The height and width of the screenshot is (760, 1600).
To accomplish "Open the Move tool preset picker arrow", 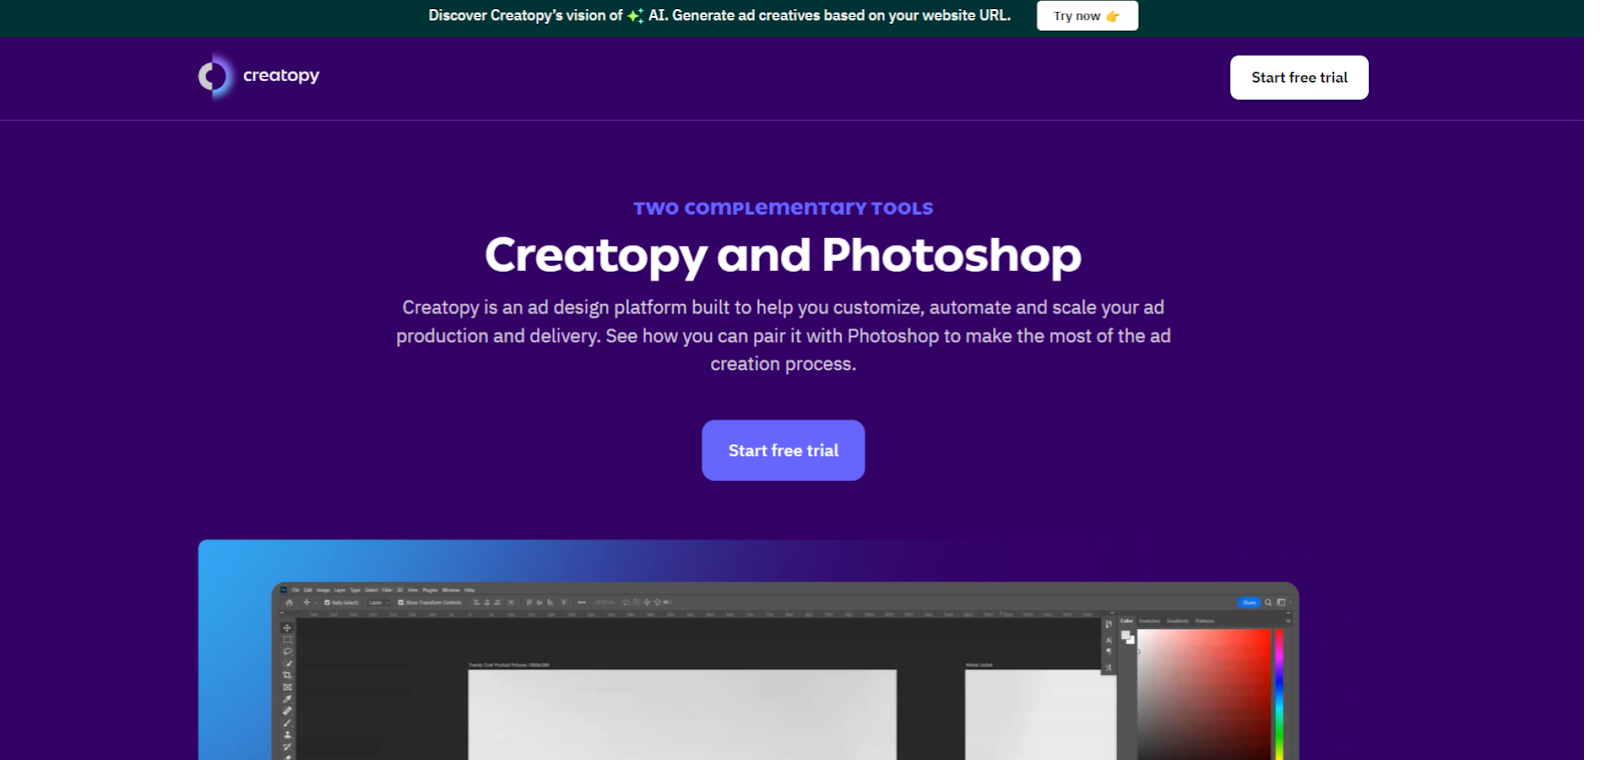I will tap(316, 603).
